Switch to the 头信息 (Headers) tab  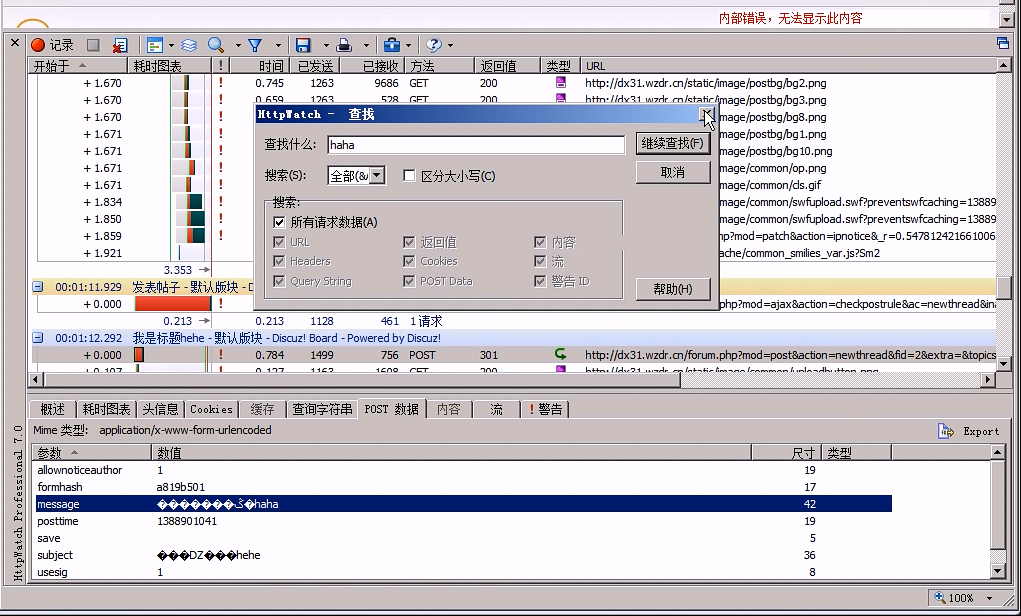(x=160, y=409)
